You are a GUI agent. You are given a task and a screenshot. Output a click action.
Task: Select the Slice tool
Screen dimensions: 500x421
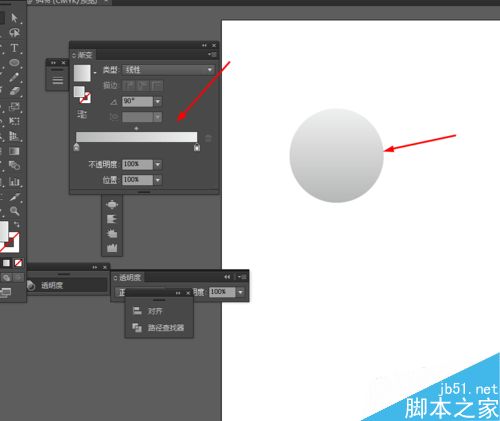pos(14,197)
